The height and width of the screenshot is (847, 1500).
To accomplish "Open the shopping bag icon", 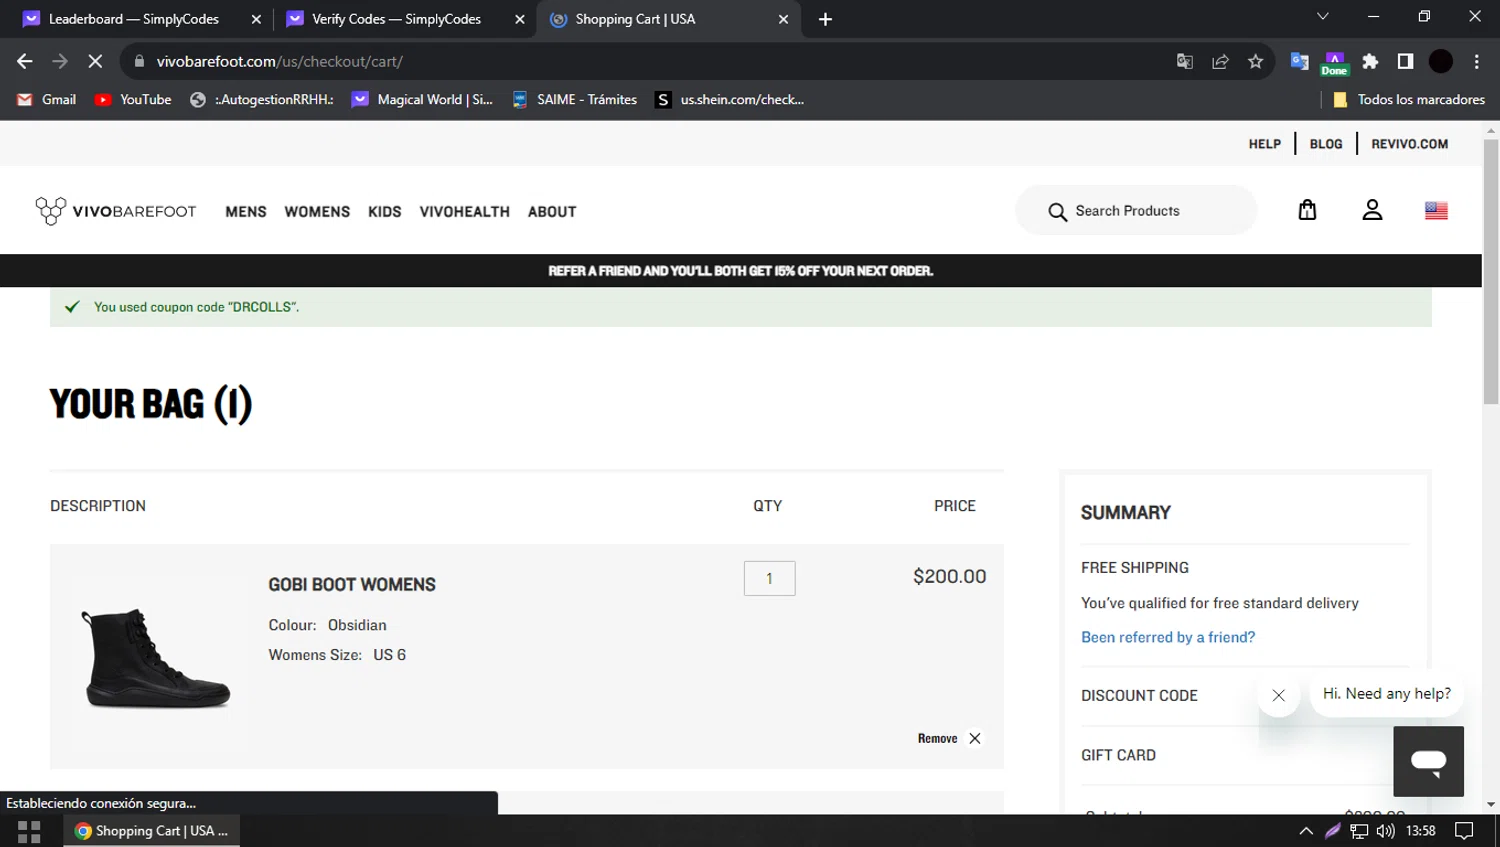I will 1307,210.
